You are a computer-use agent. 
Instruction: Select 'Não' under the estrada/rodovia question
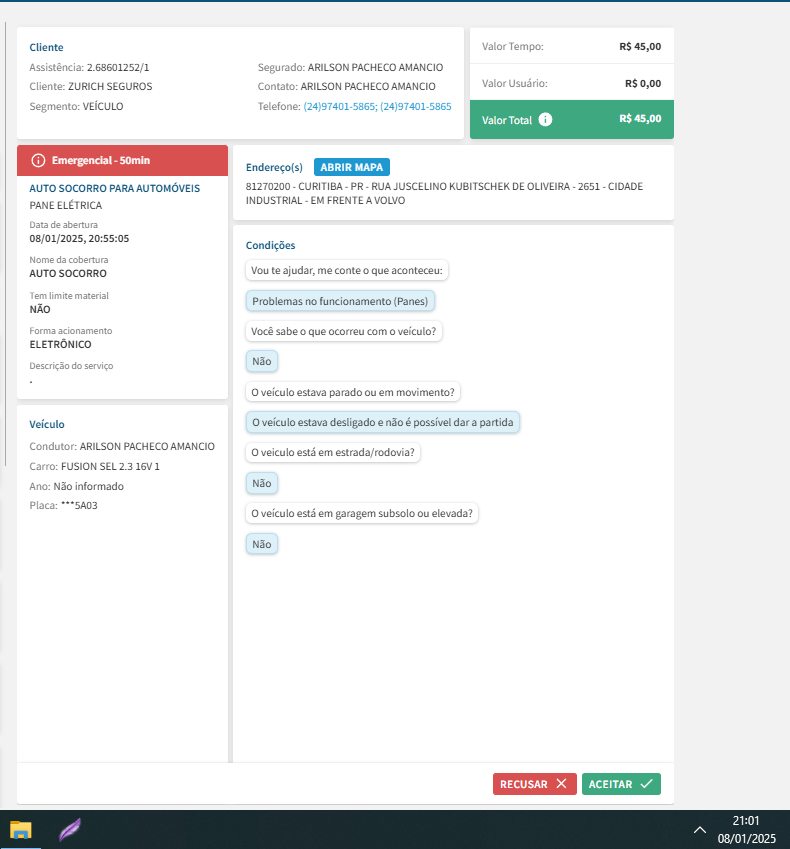[262, 483]
